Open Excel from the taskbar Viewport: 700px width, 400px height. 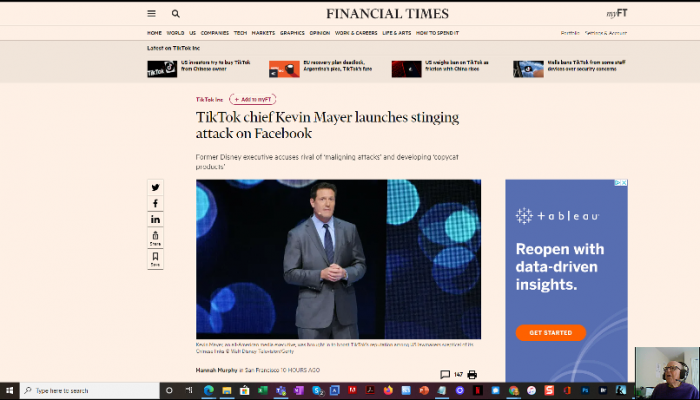click(x=263, y=391)
